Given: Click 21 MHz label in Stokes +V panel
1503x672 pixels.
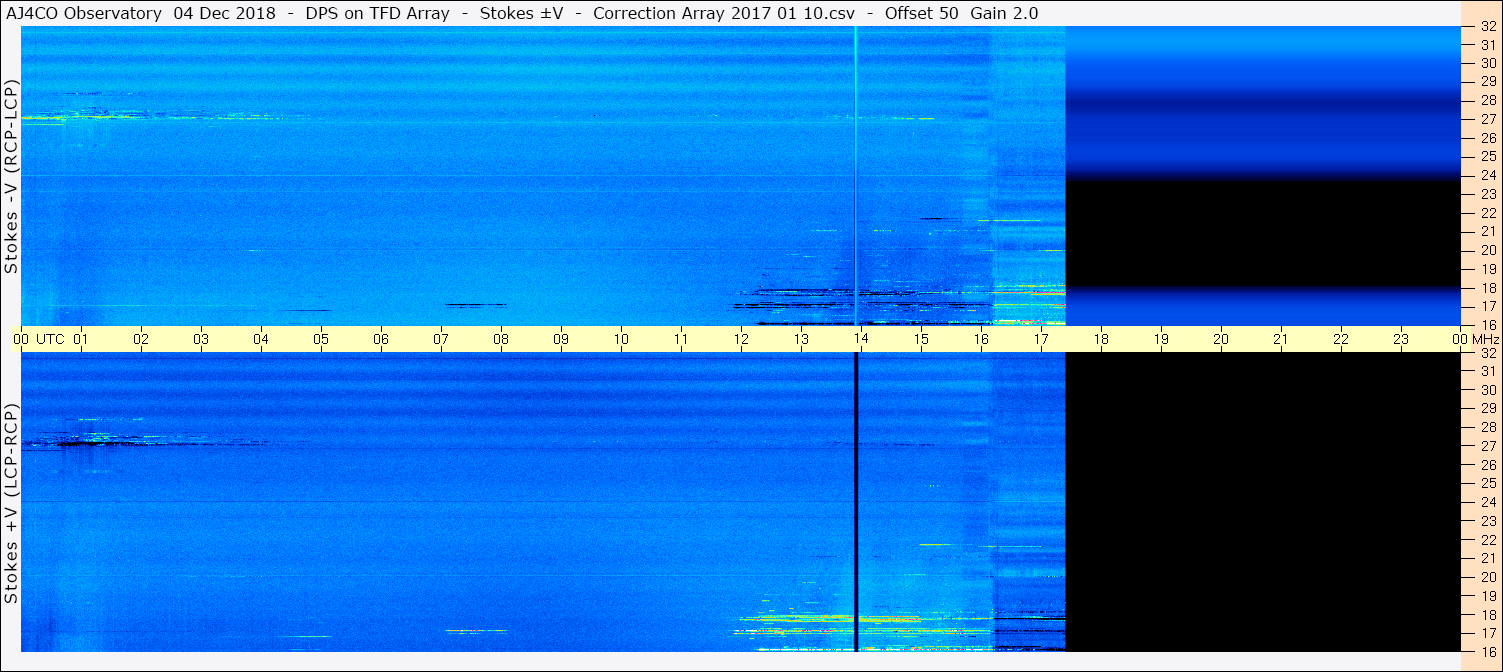Looking at the screenshot, I should [x=1487, y=558].
